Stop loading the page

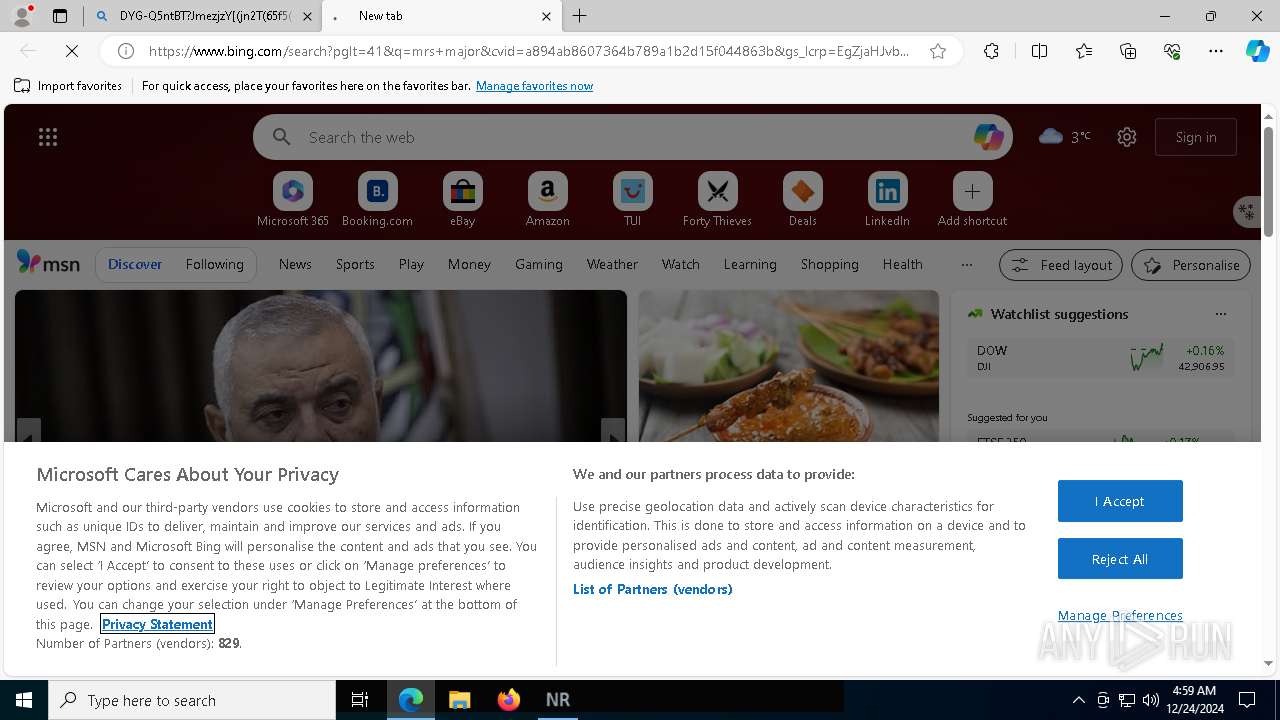(x=72, y=51)
